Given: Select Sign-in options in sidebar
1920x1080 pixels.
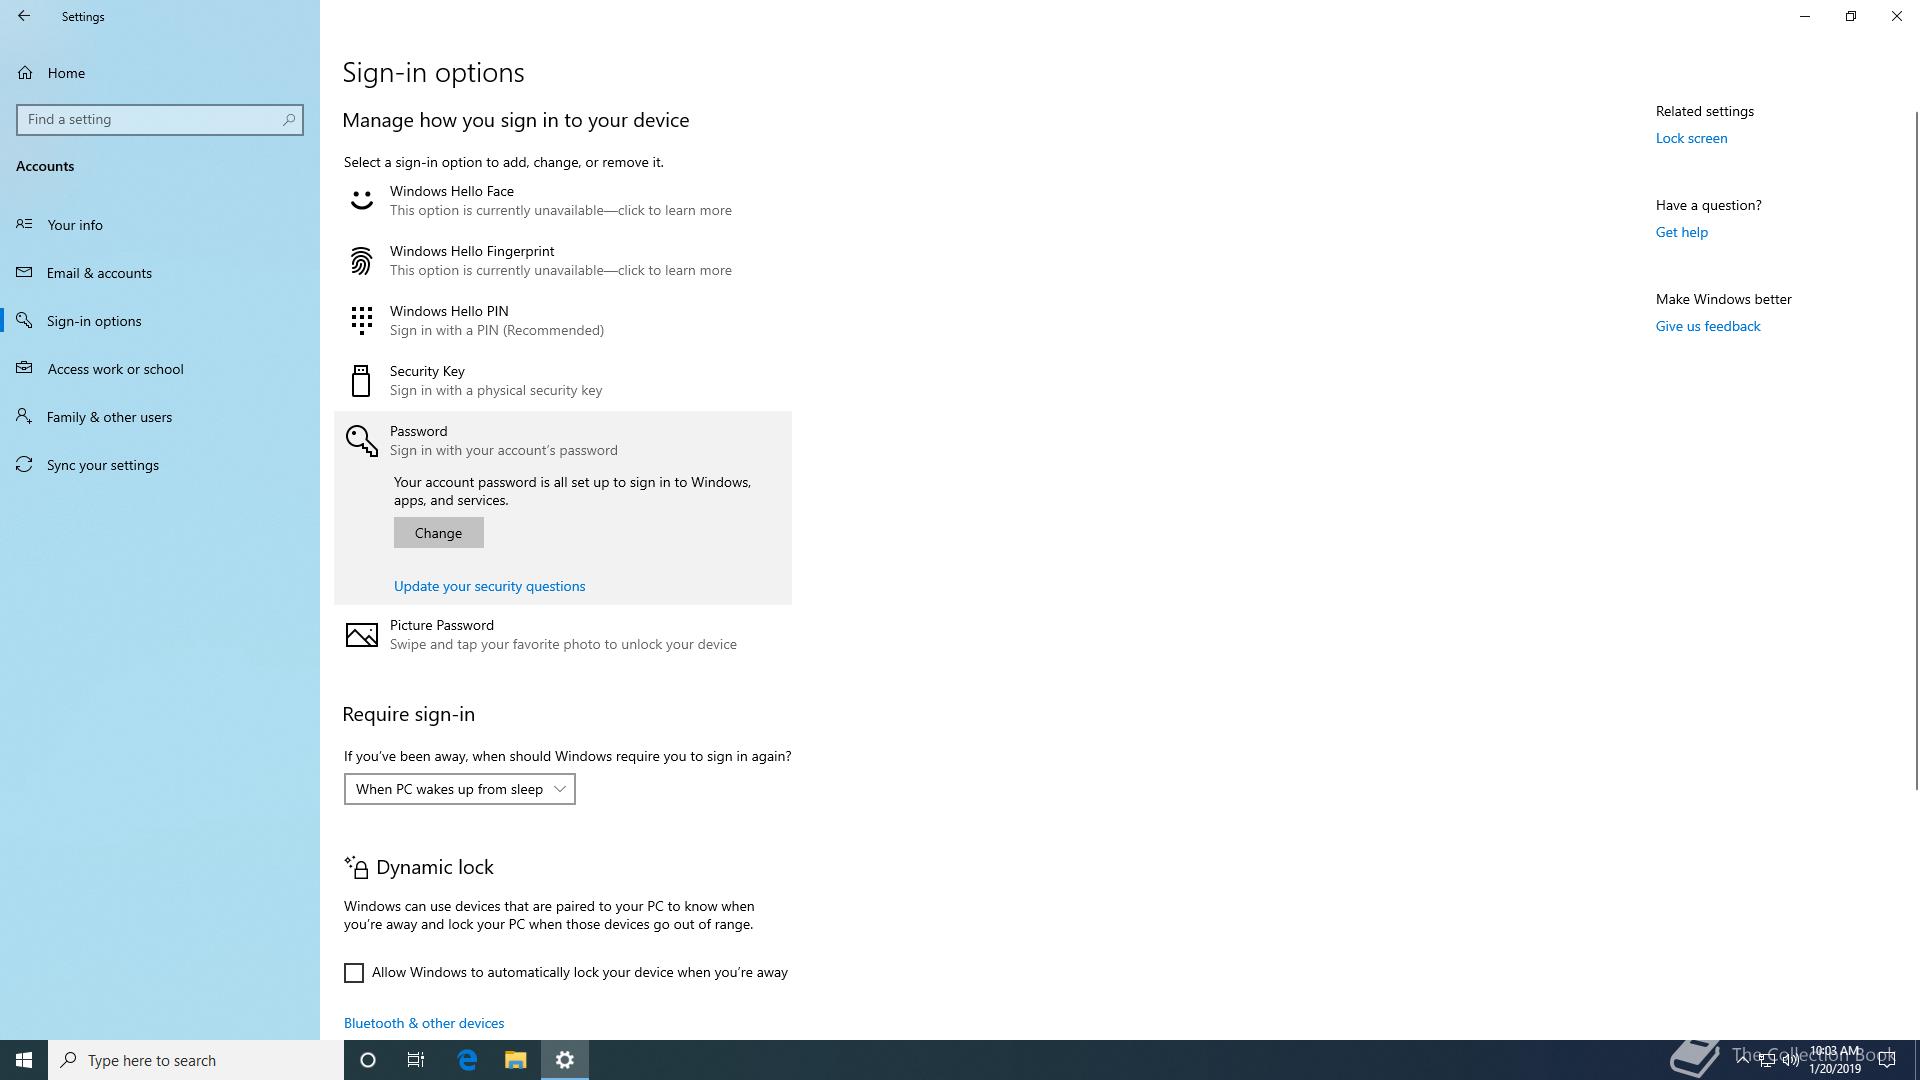Looking at the screenshot, I should coord(160,320).
